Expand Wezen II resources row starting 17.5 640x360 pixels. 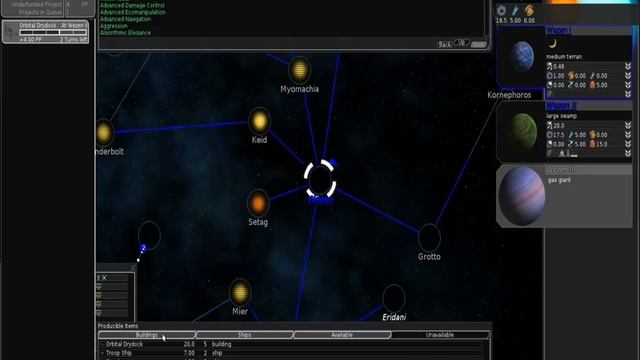tap(628, 135)
